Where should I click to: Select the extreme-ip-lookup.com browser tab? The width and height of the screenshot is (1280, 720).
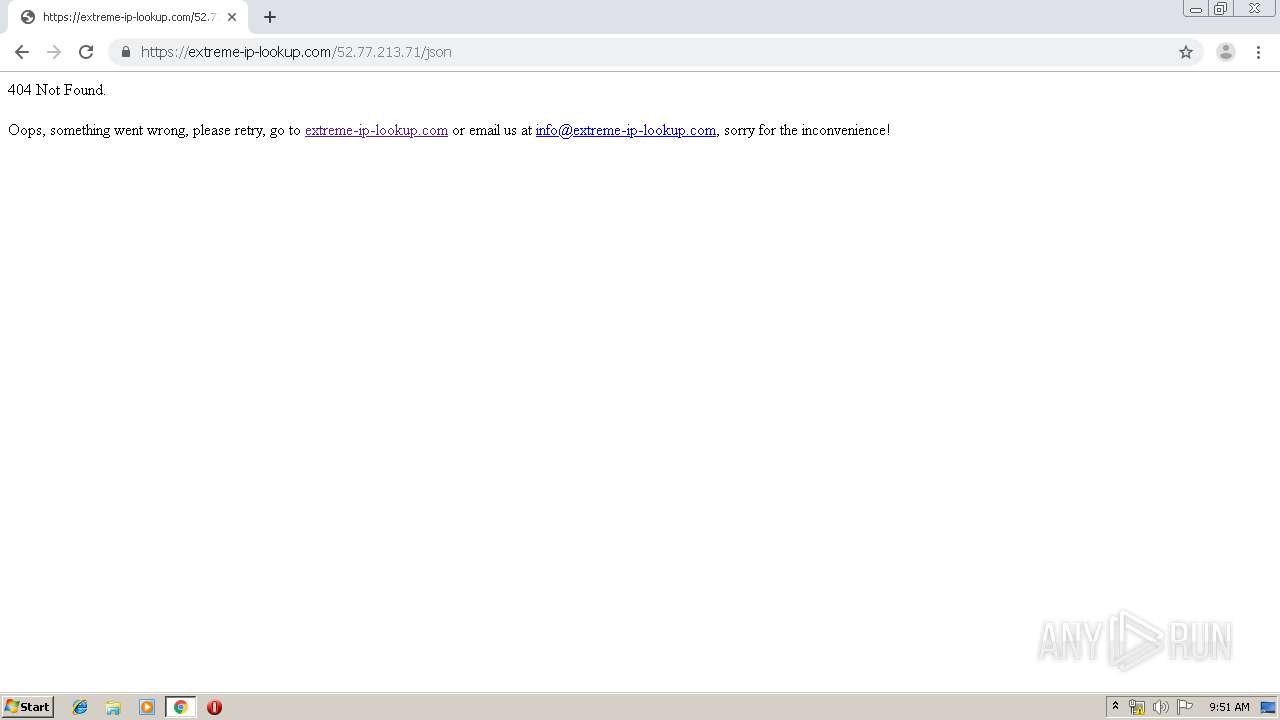[x=128, y=17]
